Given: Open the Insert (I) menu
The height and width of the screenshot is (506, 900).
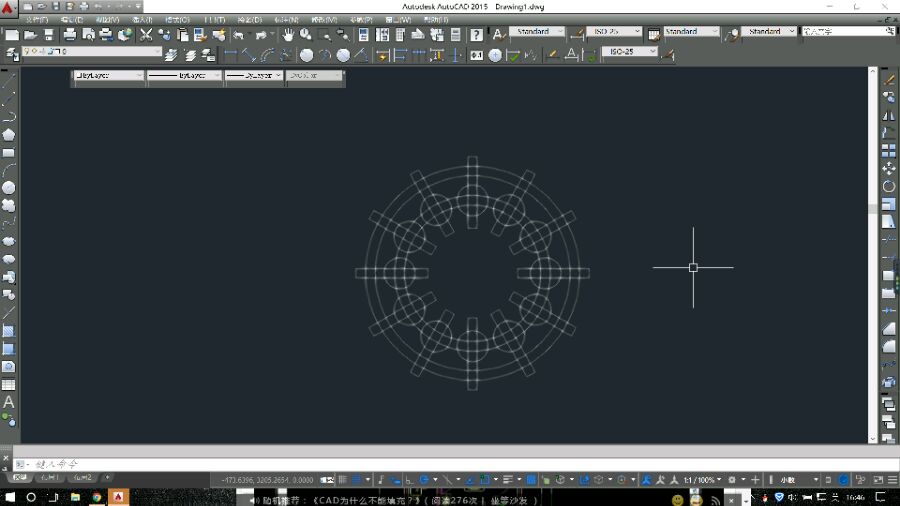Looking at the screenshot, I should 142,20.
